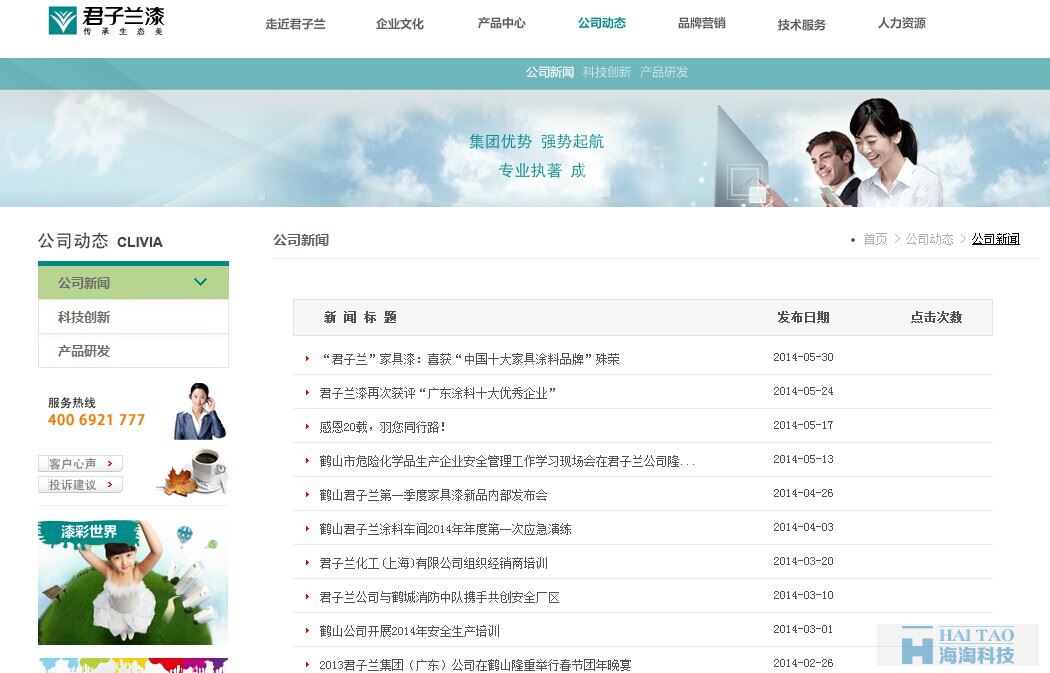Open 科技创新 in the left sidebar
Screen dimensions: 1050x673
(x=133, y=317)
